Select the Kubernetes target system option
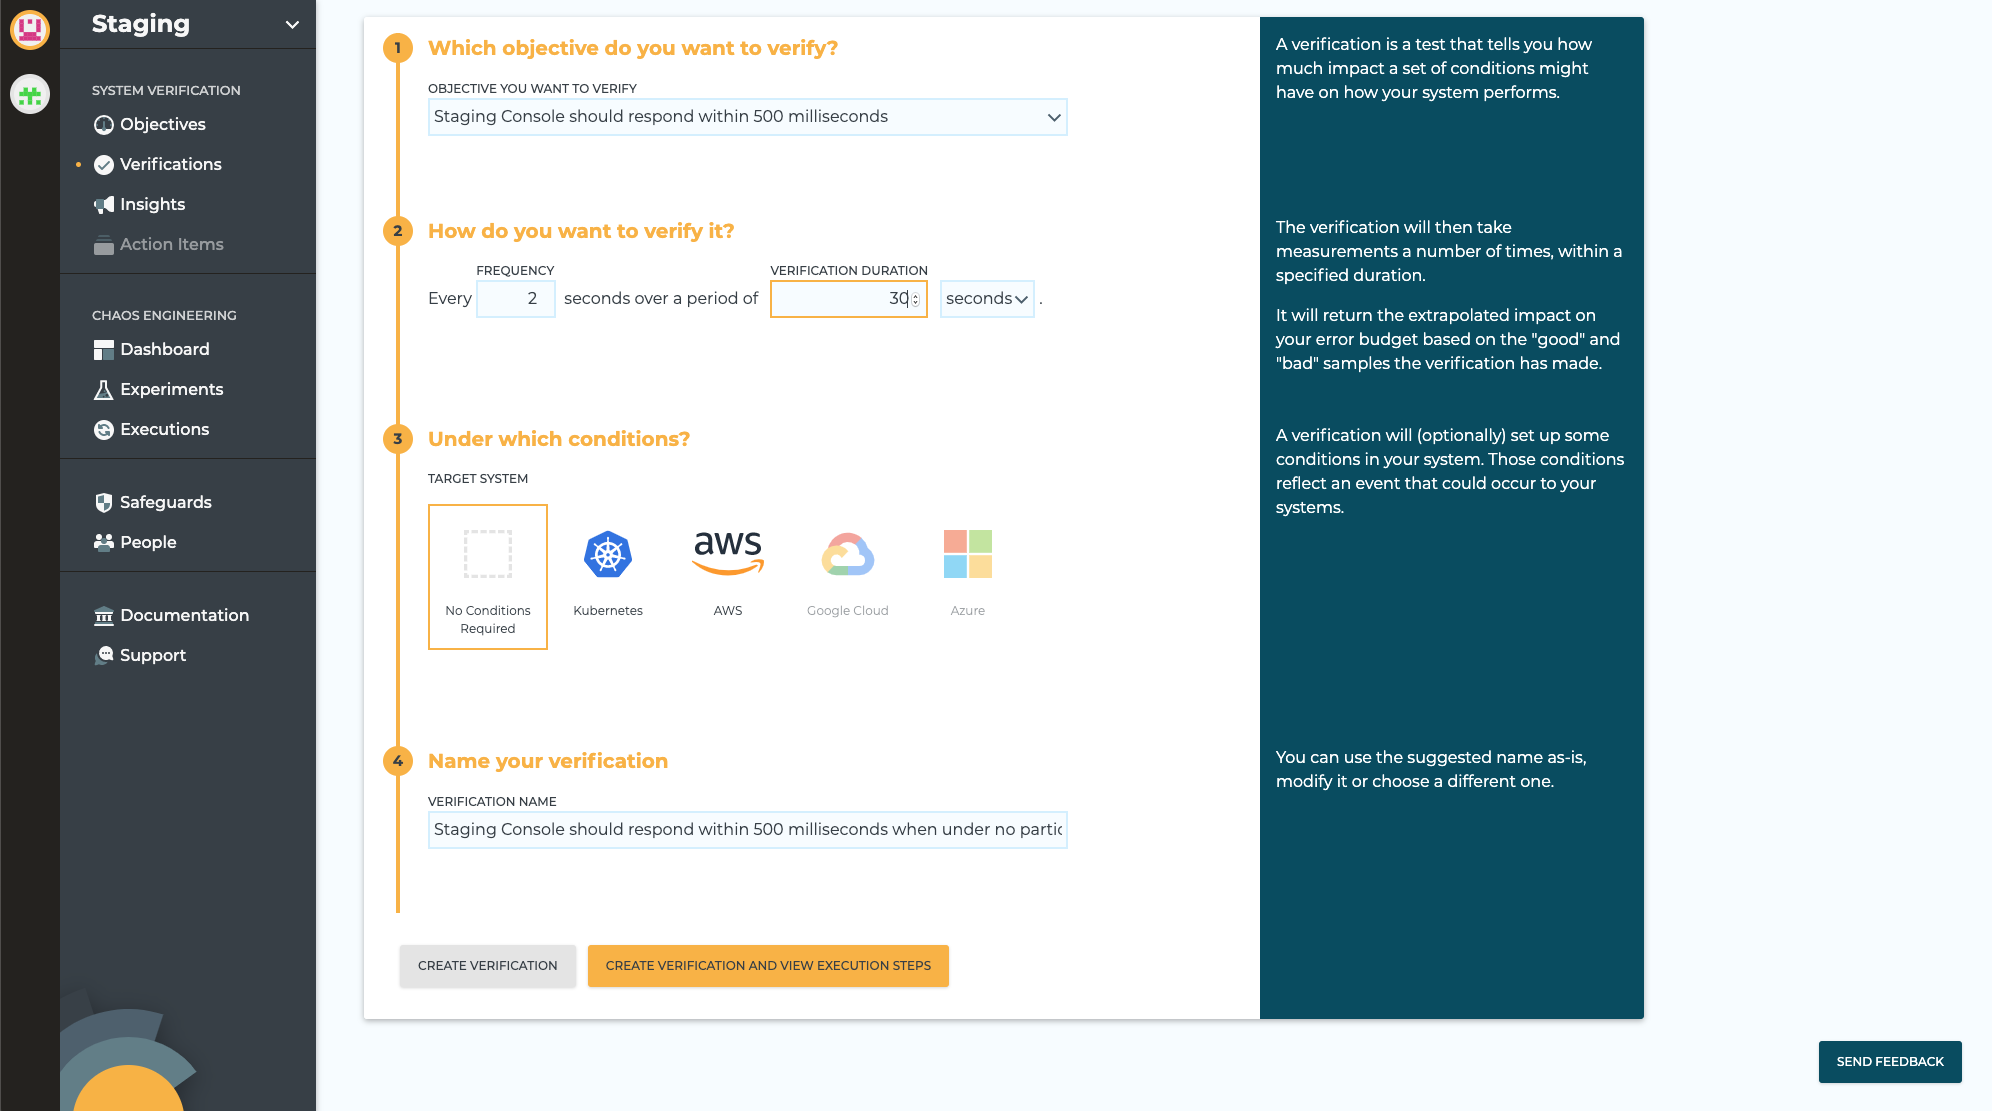This screenshot has width=1992, height=1111. tap(607, 569)
